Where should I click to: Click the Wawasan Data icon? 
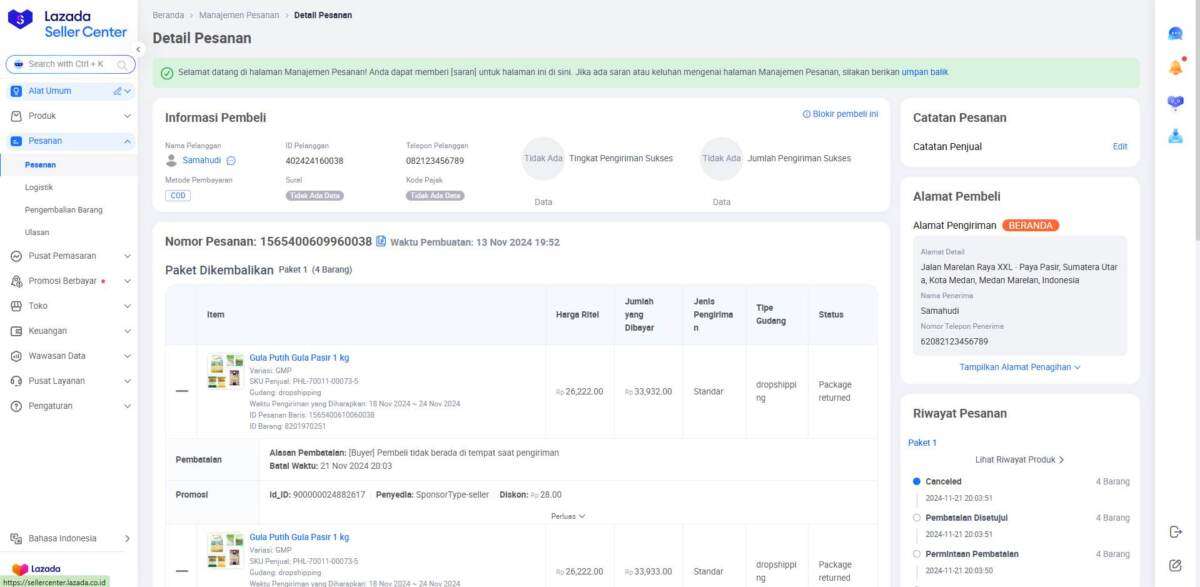[16, 356]
